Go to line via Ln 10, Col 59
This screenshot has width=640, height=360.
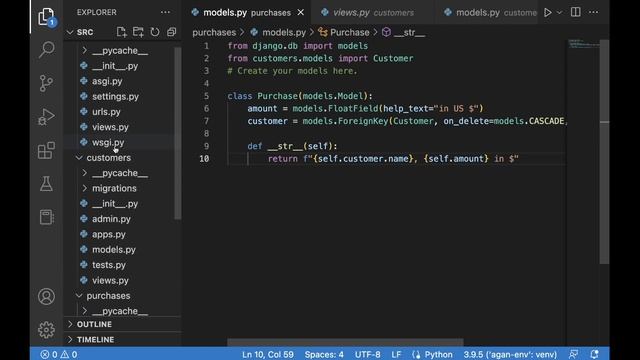click(268, 354)
